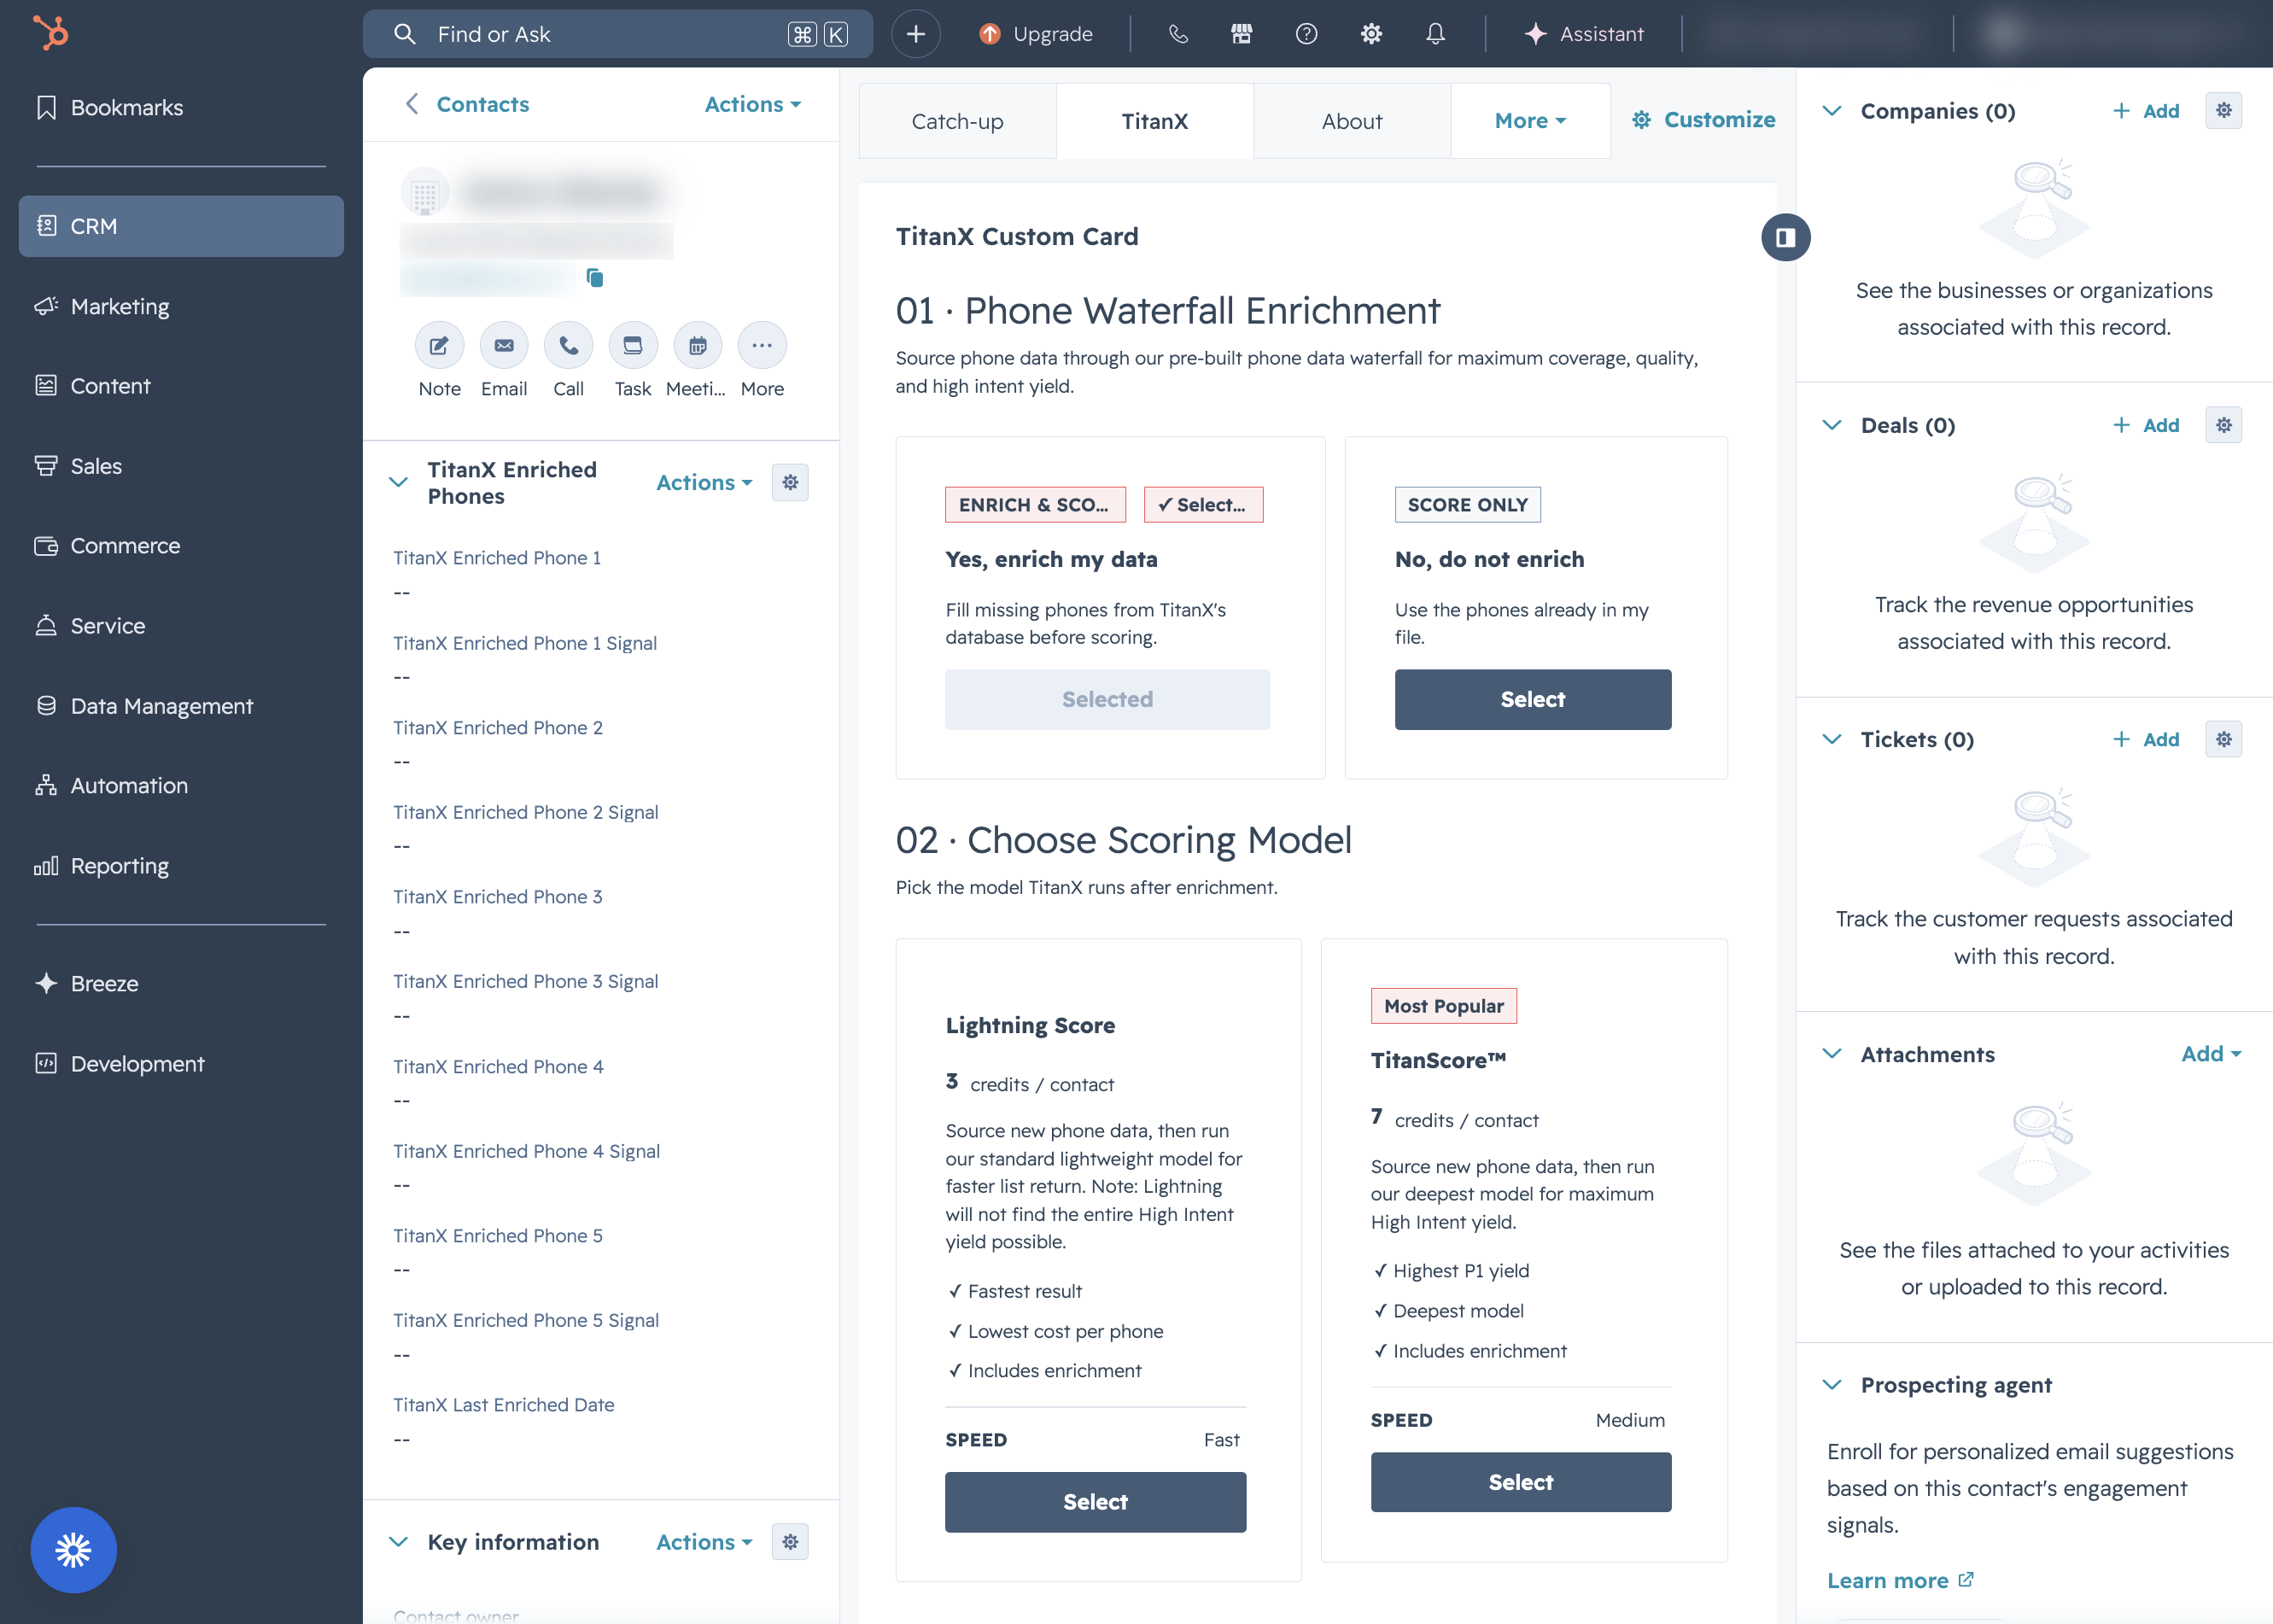Collapse the Key information section

(398, 1542)
